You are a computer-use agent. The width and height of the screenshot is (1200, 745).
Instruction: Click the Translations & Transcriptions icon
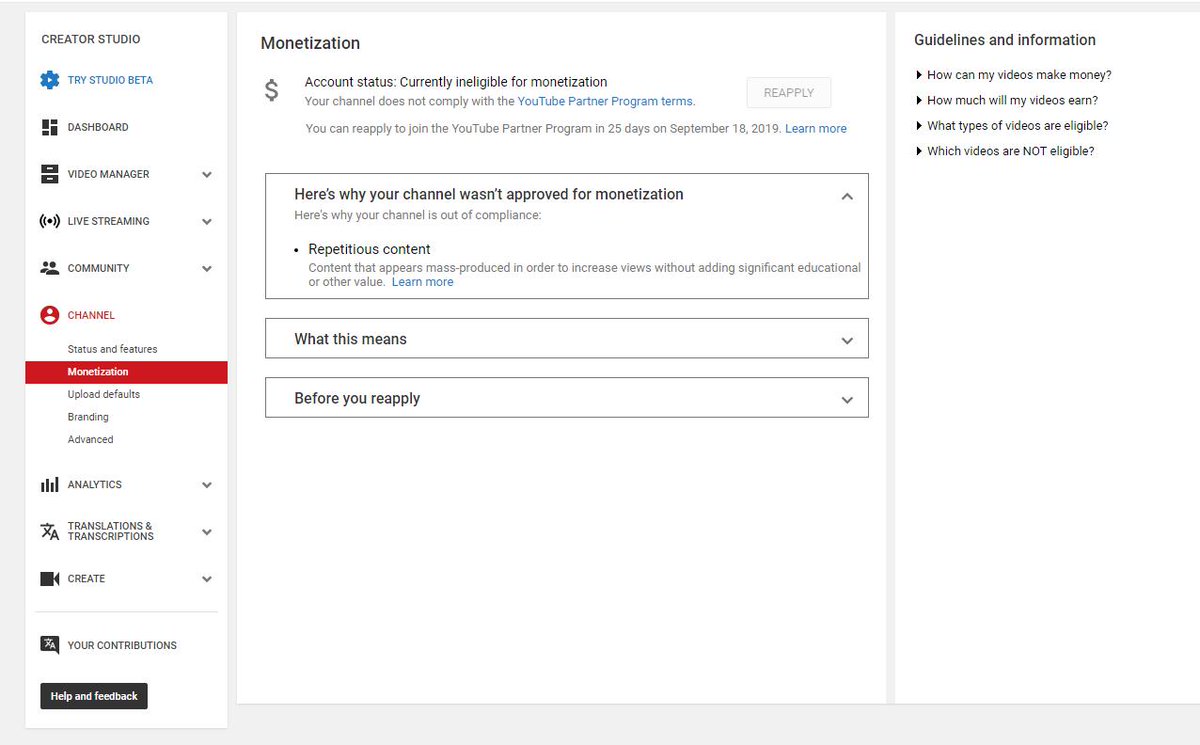(50, 531)
